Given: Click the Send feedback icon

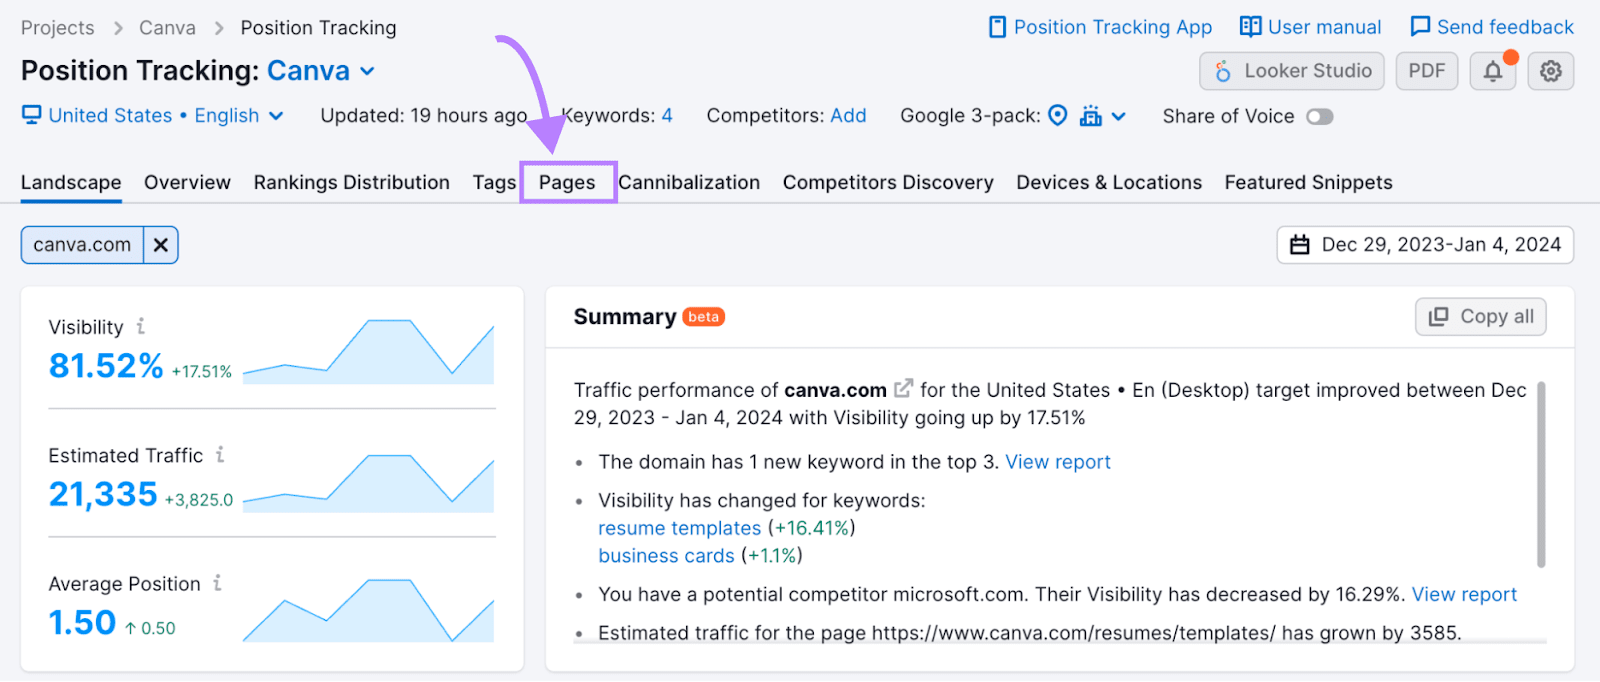Looking at the screenshot, I should pos(1419,26).
